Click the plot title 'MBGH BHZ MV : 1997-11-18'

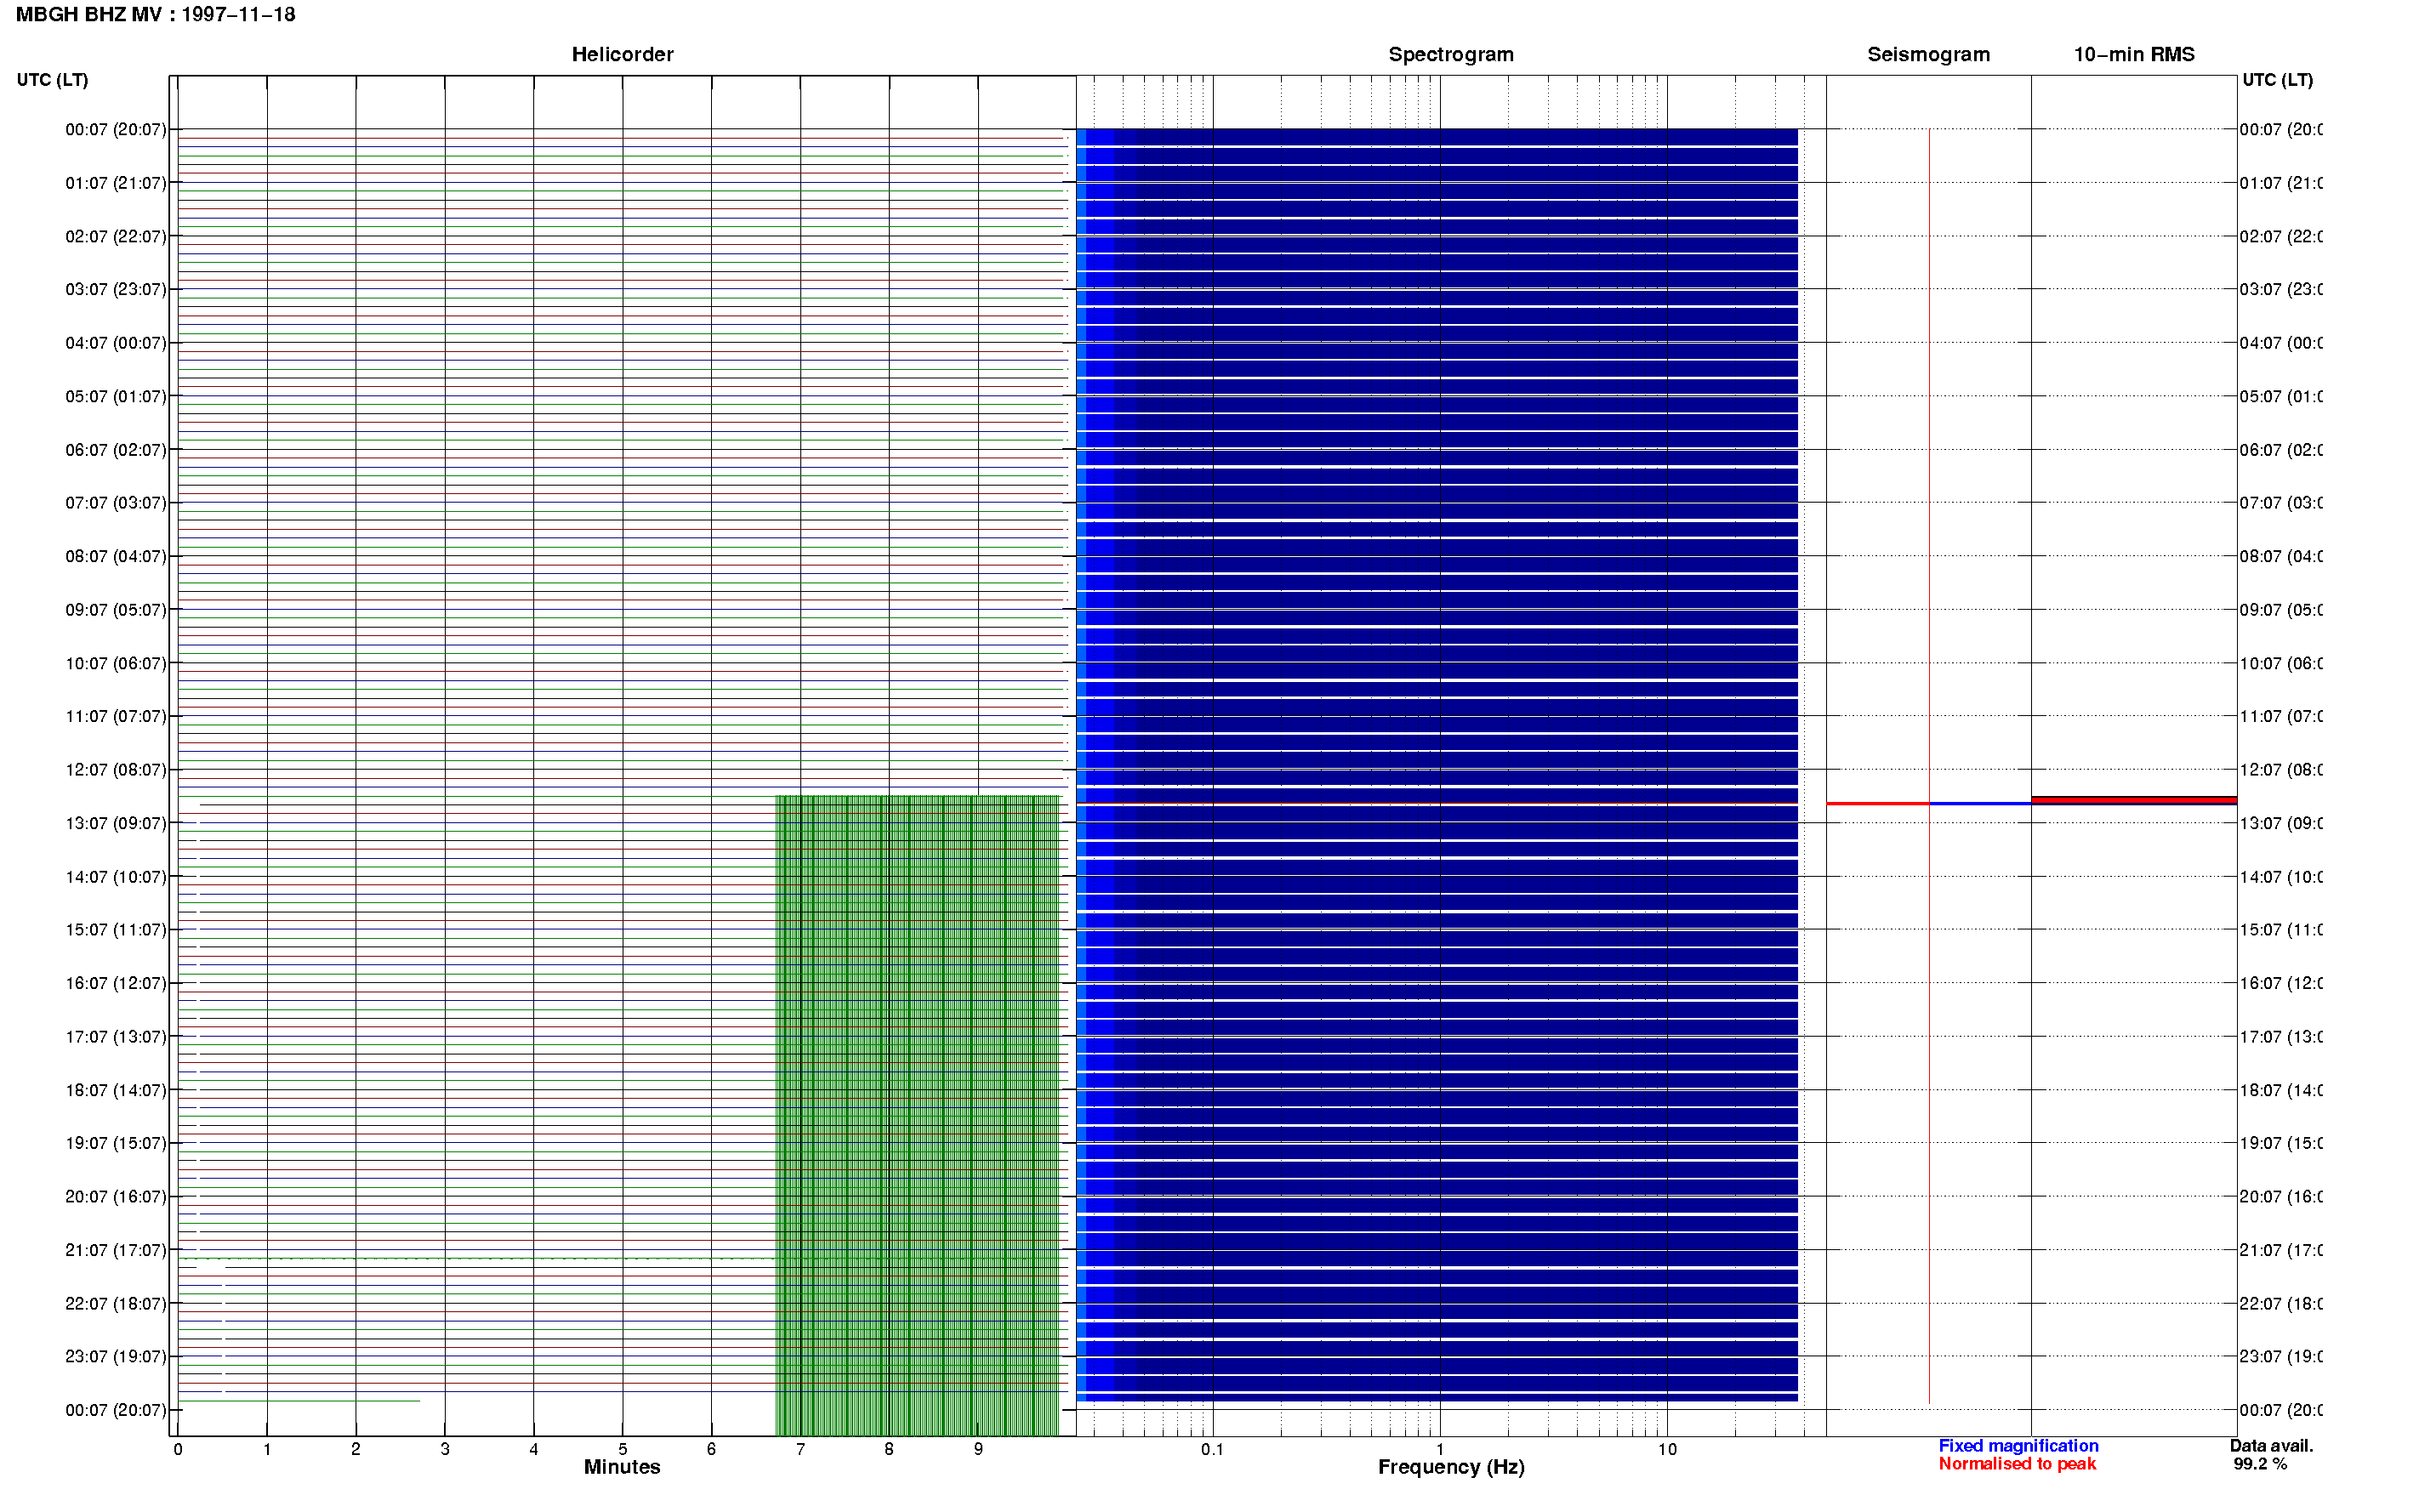click(x=156, y=15)
